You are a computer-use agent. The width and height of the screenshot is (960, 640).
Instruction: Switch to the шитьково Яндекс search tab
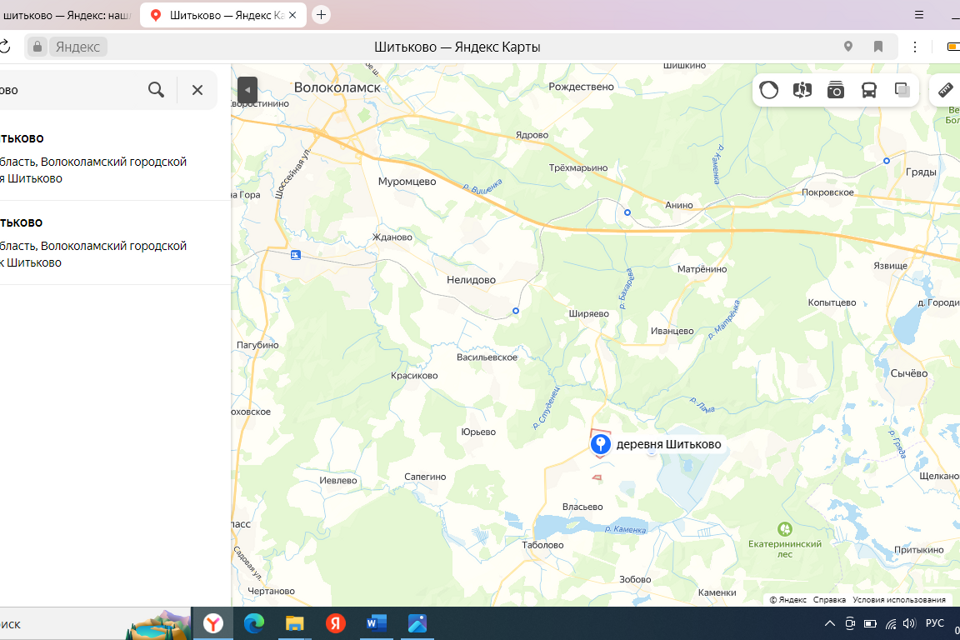(x=66, y=15)
